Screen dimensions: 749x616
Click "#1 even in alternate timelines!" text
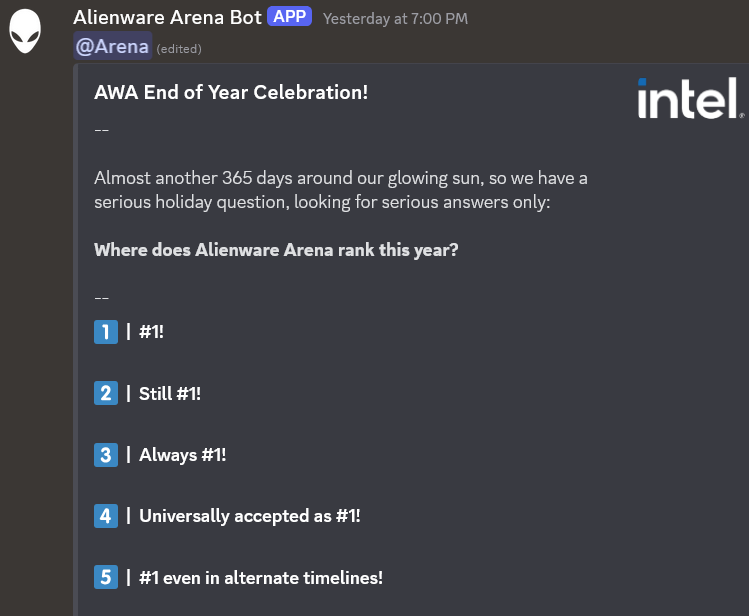point(260,577)
